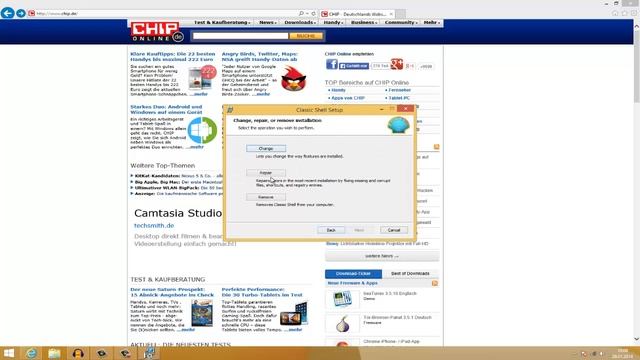Close the CHIP browser tab

(x=391, y=14)
